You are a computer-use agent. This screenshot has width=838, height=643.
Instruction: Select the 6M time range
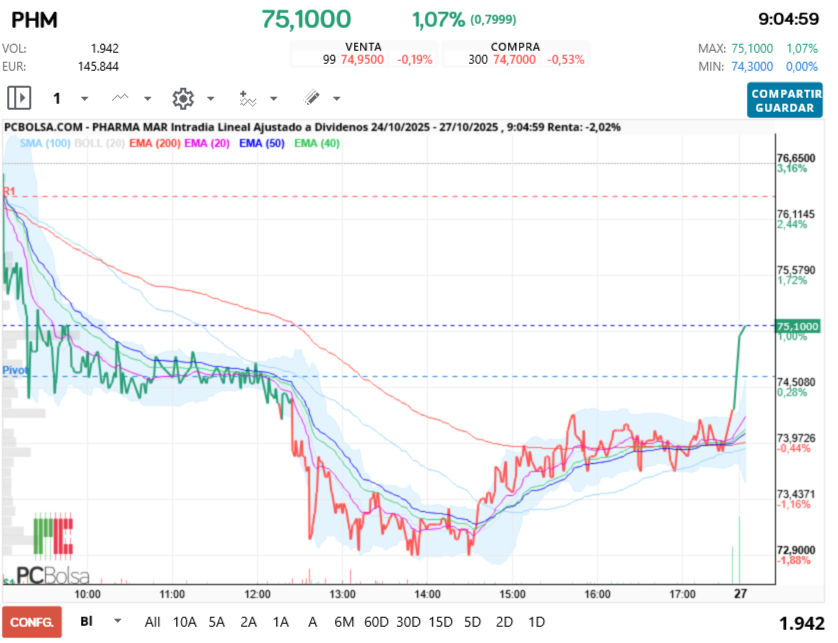(x=344, y=621)
